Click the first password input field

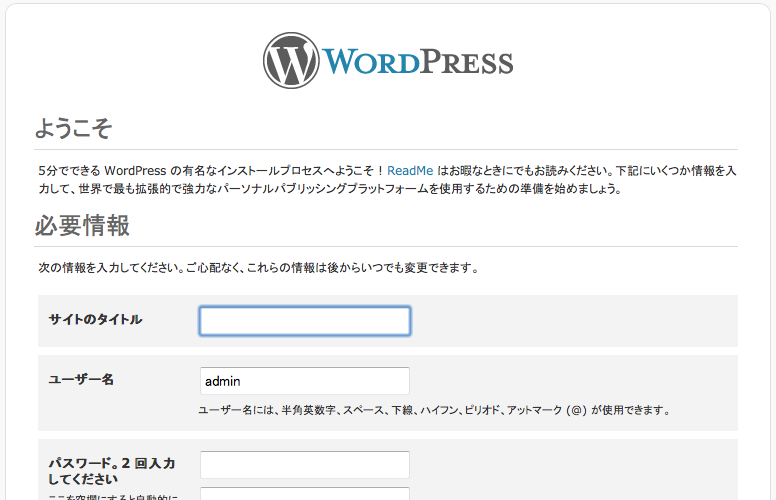[x=305, y=464]
